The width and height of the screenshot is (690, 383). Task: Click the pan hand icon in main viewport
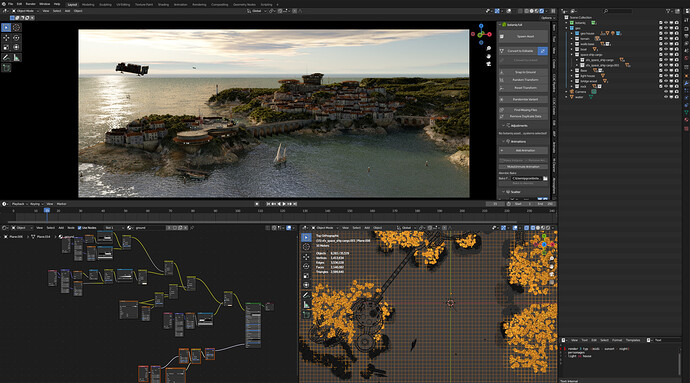488,56
